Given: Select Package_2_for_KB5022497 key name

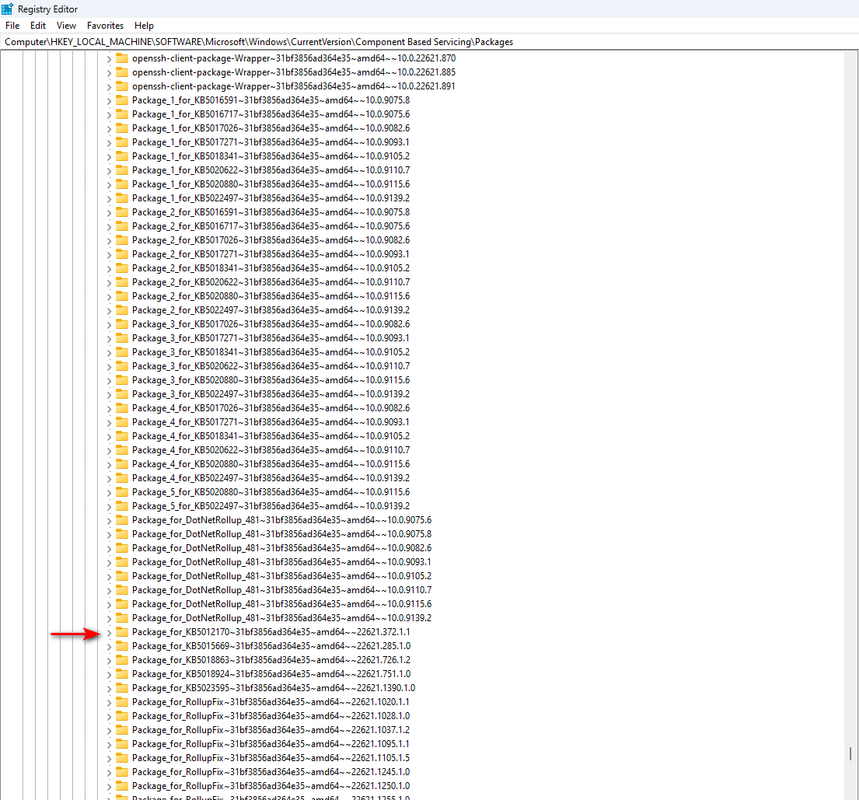Looking at the screenshot, I should 271,310.
